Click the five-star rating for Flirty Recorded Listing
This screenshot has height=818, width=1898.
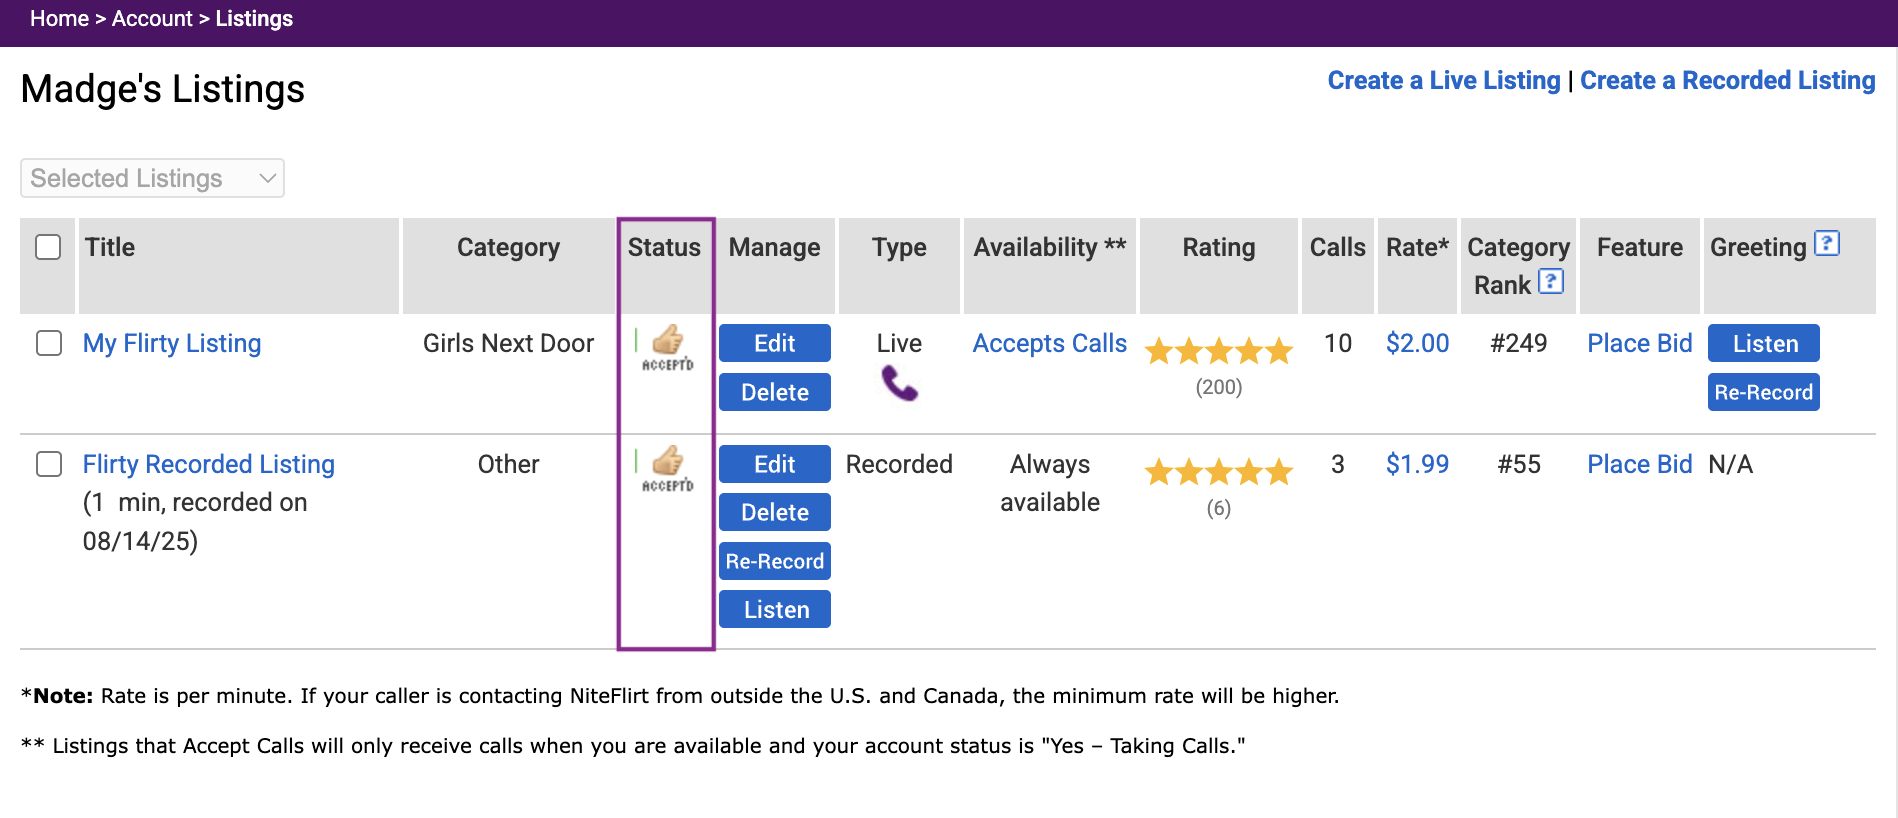1219,471
